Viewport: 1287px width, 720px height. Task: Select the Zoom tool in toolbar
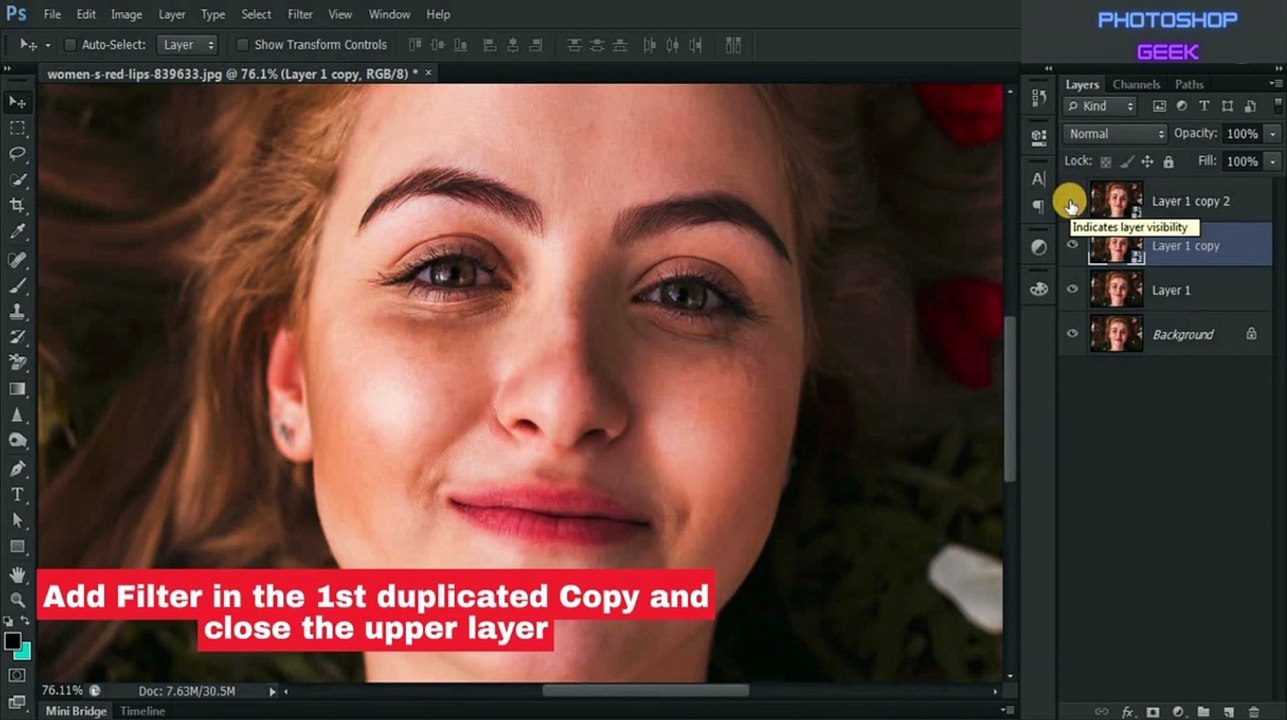[17, 600]
